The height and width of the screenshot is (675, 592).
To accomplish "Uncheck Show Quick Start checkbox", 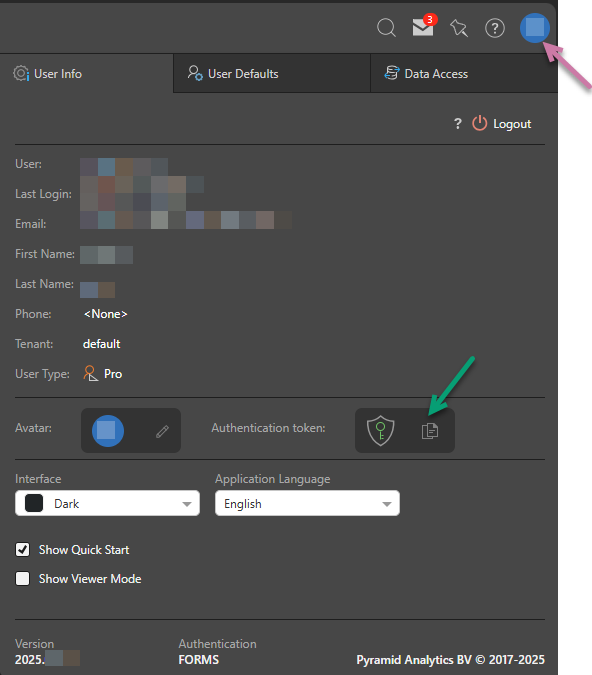I will coord(22,550).
